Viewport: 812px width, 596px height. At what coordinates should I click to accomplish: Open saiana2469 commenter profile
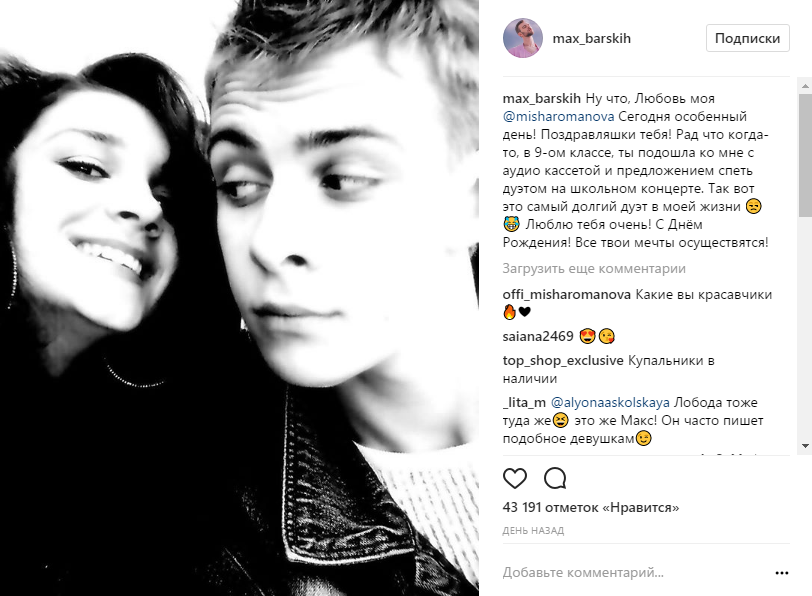click(538, 337)
